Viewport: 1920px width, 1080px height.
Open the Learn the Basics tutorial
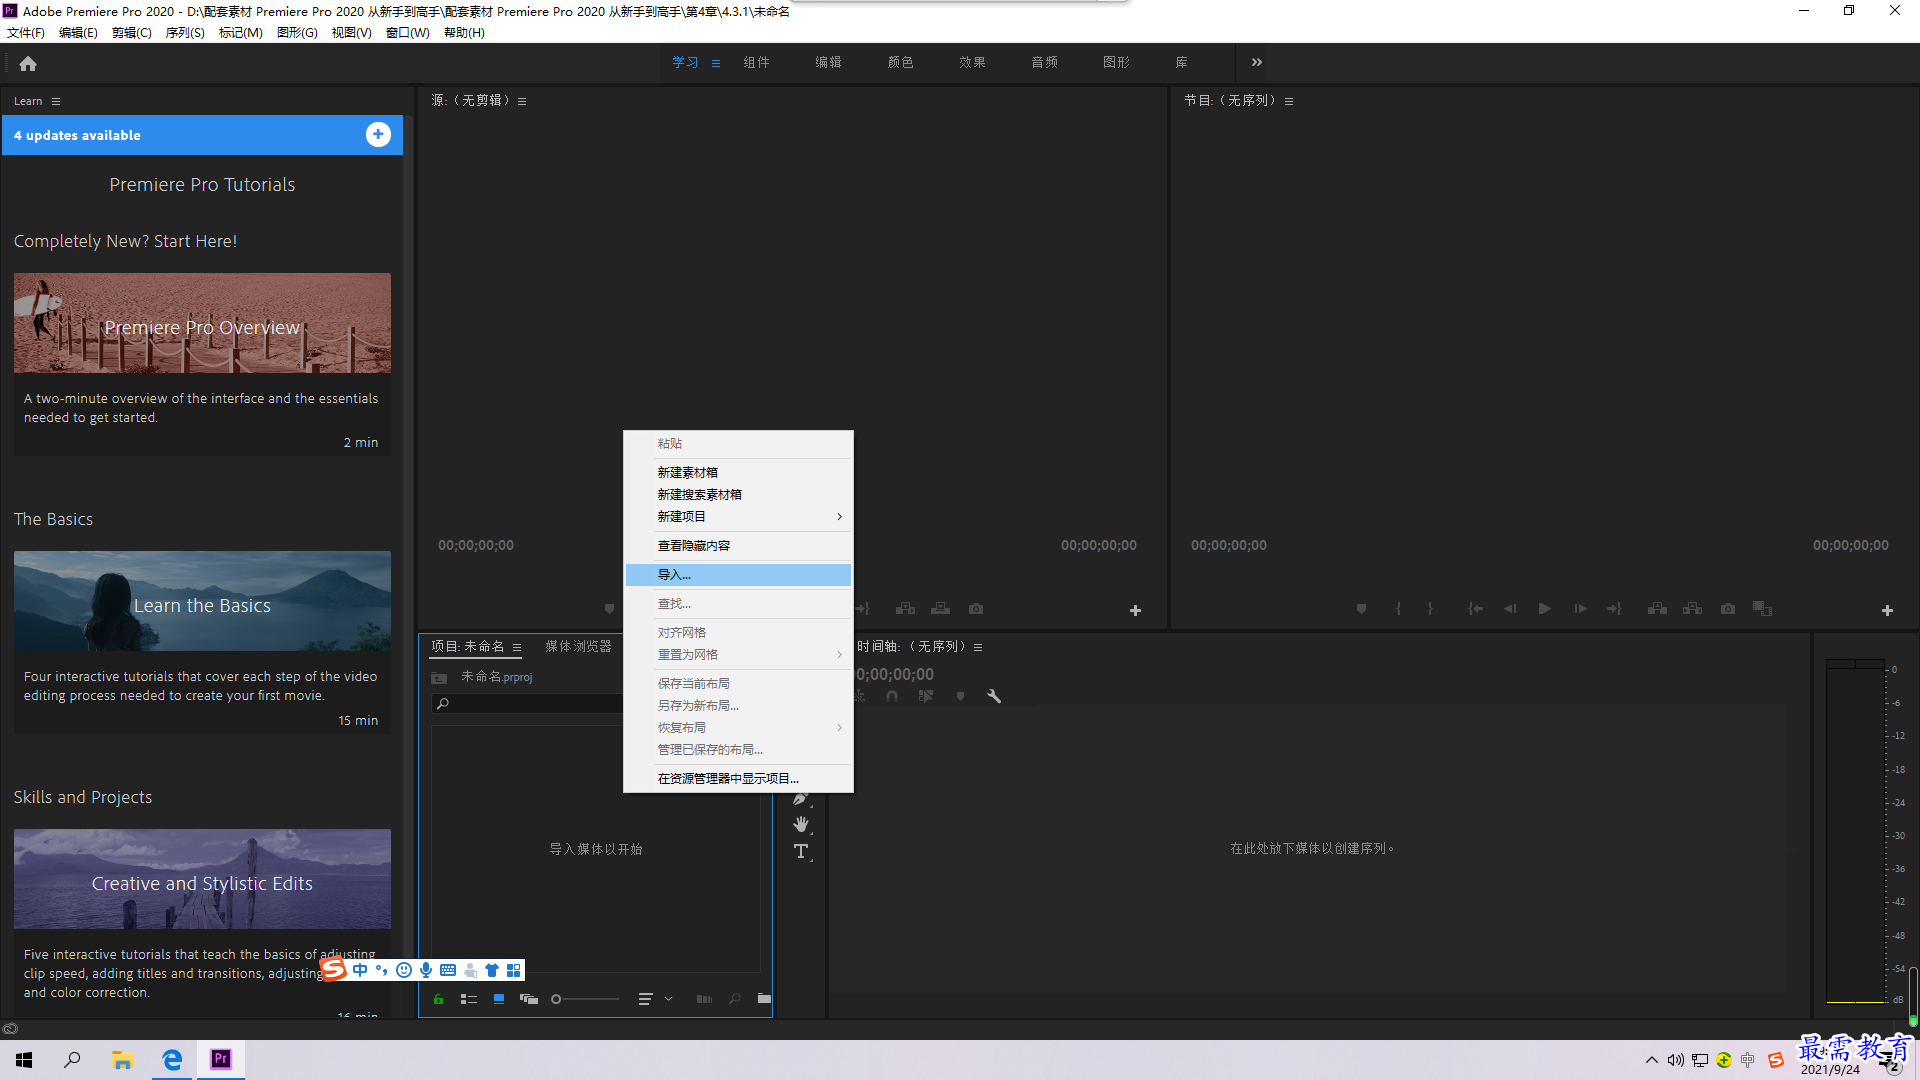[x=202, y=601]
